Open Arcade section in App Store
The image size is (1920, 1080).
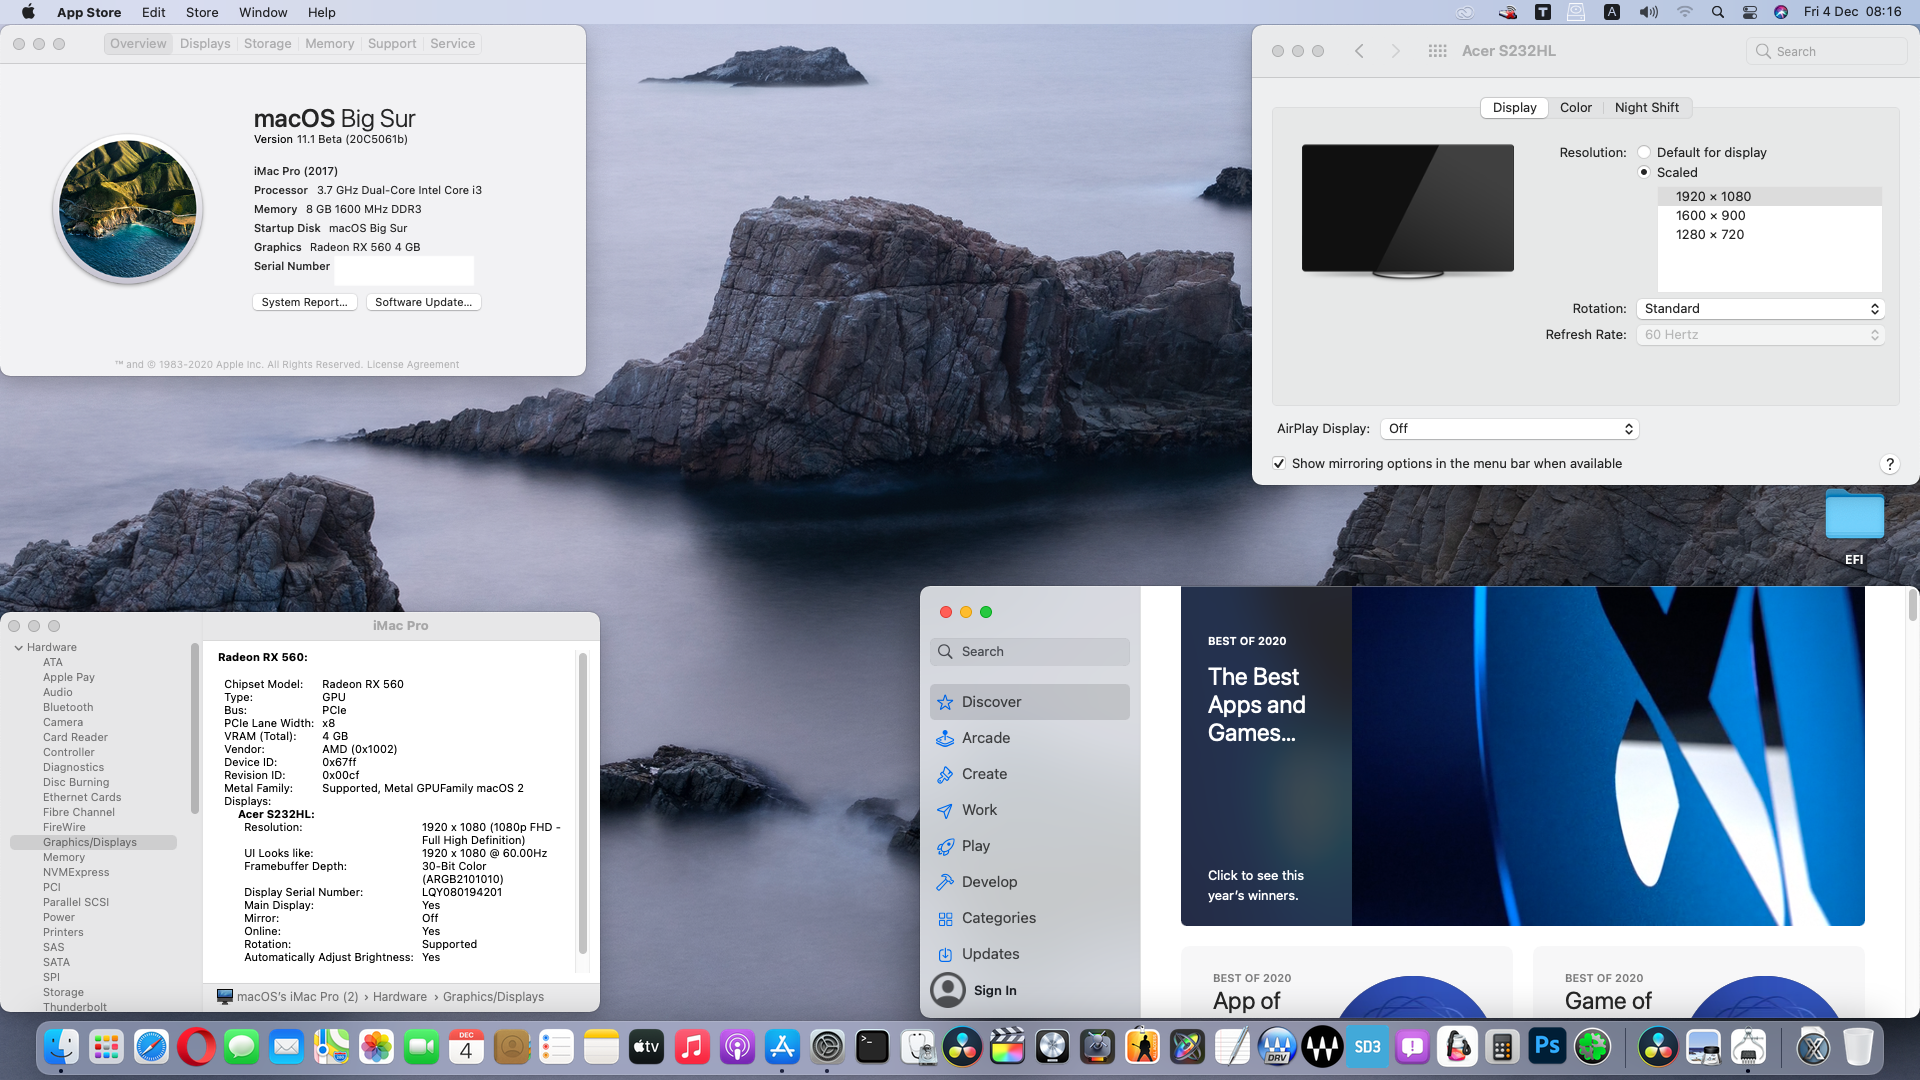pyautogui.click(x=1029, y=738)
